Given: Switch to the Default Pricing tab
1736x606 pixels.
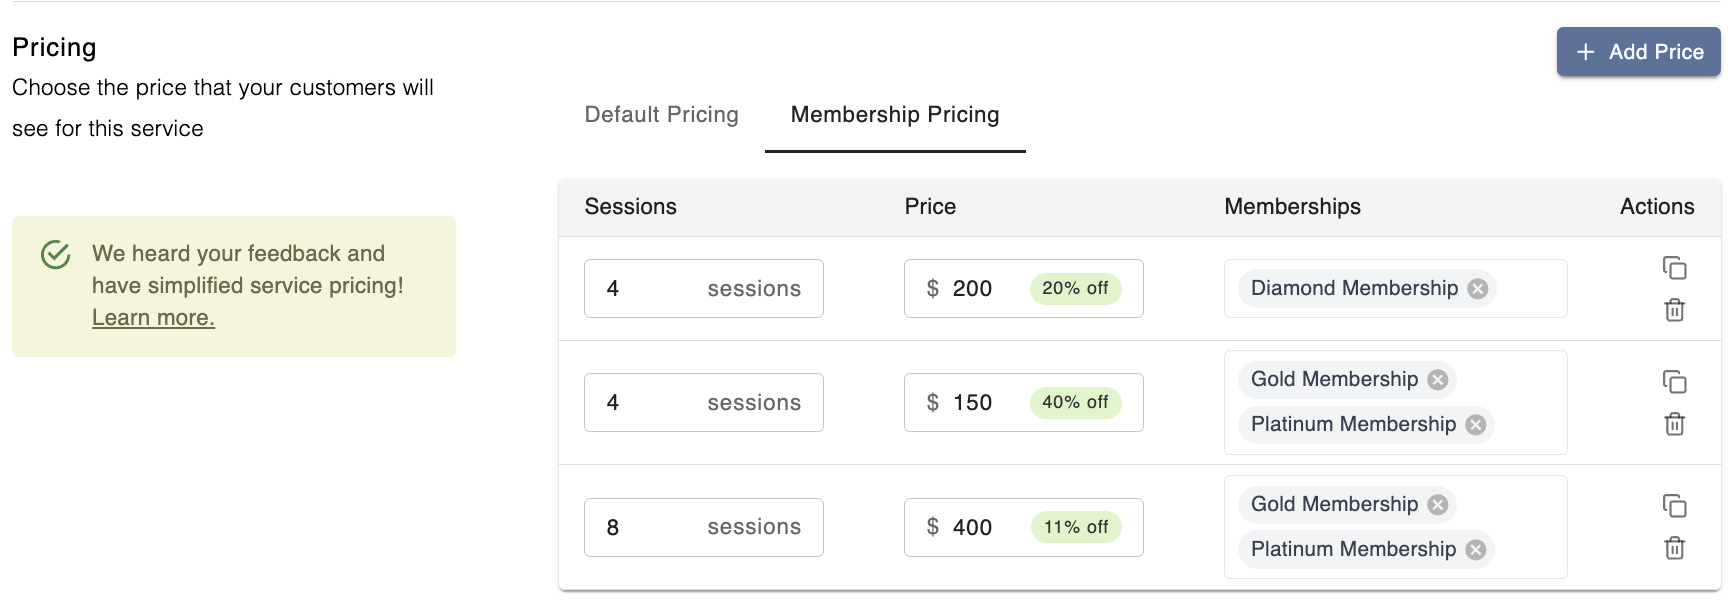Looking at the screenshot, I should pos(661,115).
